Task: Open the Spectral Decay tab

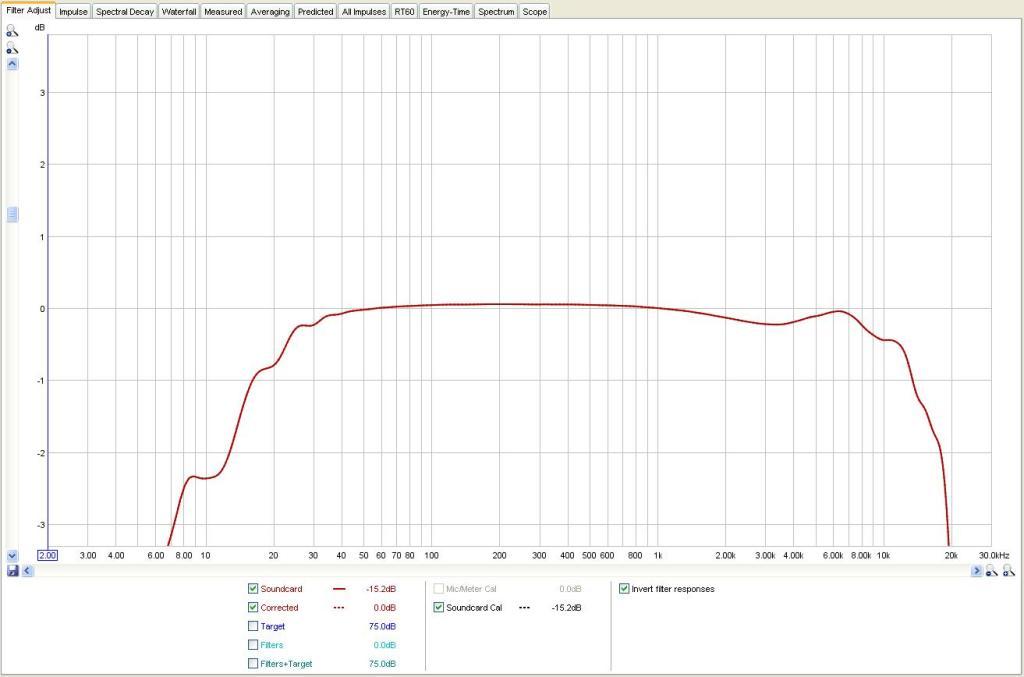Action: (x=125, y=12)
